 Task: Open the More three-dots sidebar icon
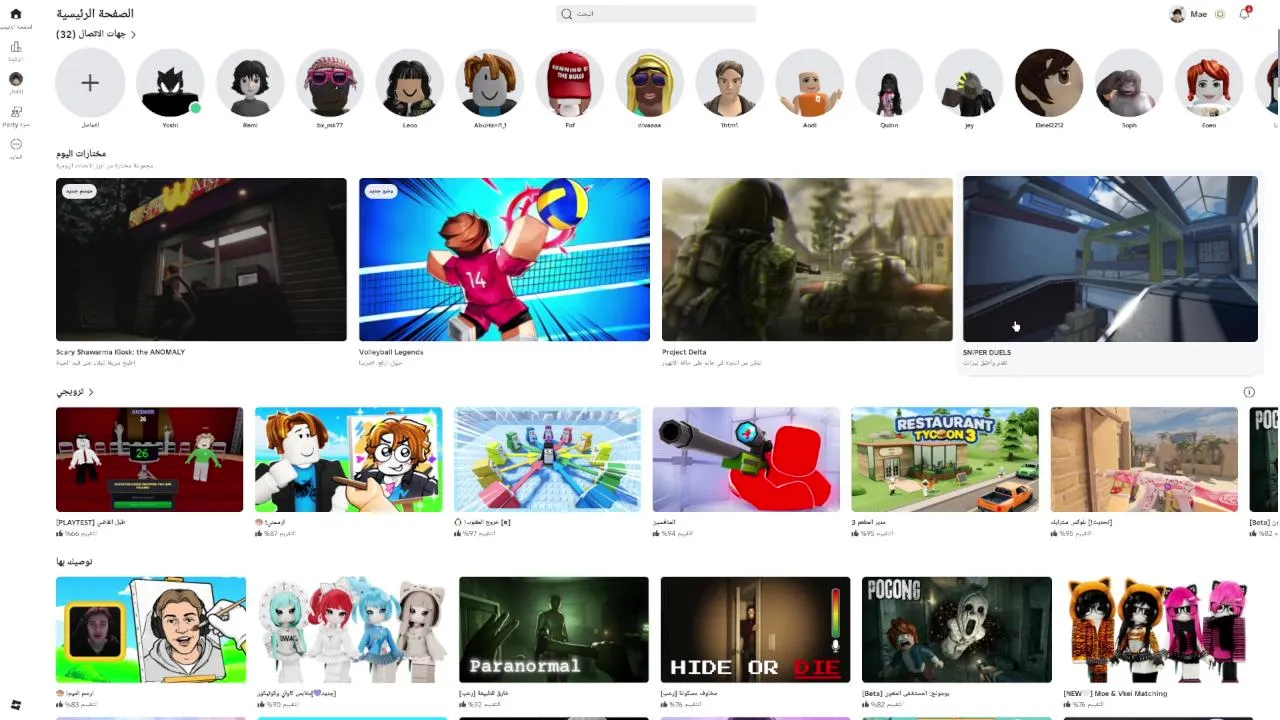coord(15,144)
